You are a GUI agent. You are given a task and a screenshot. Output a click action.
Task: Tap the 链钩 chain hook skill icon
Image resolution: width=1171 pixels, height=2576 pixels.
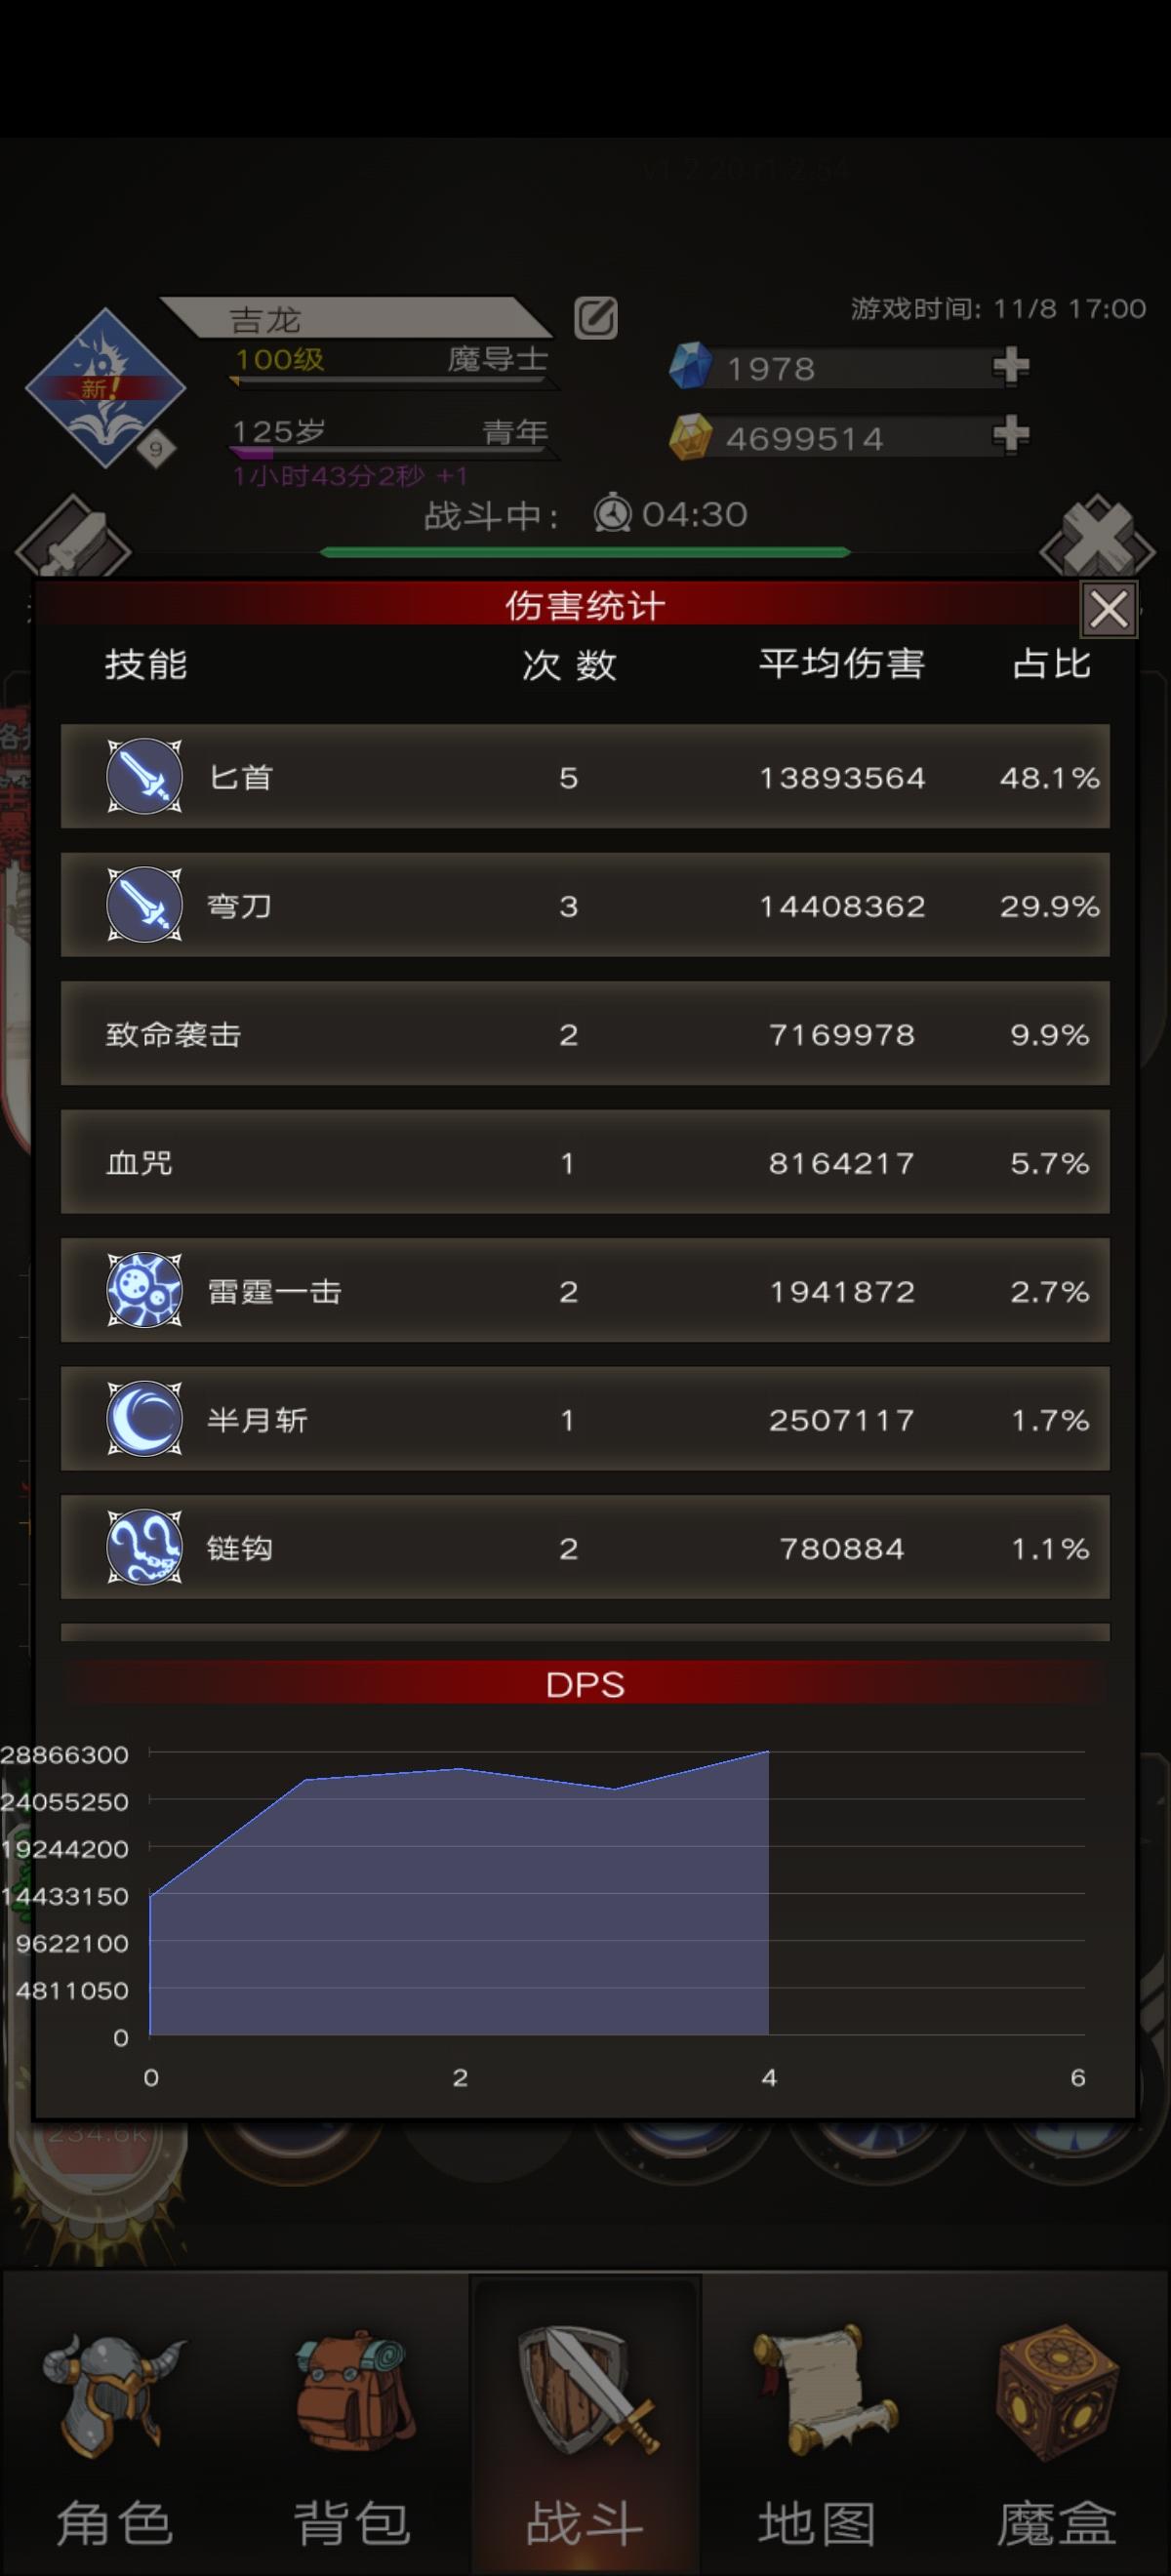click(x=145, y=1547)
